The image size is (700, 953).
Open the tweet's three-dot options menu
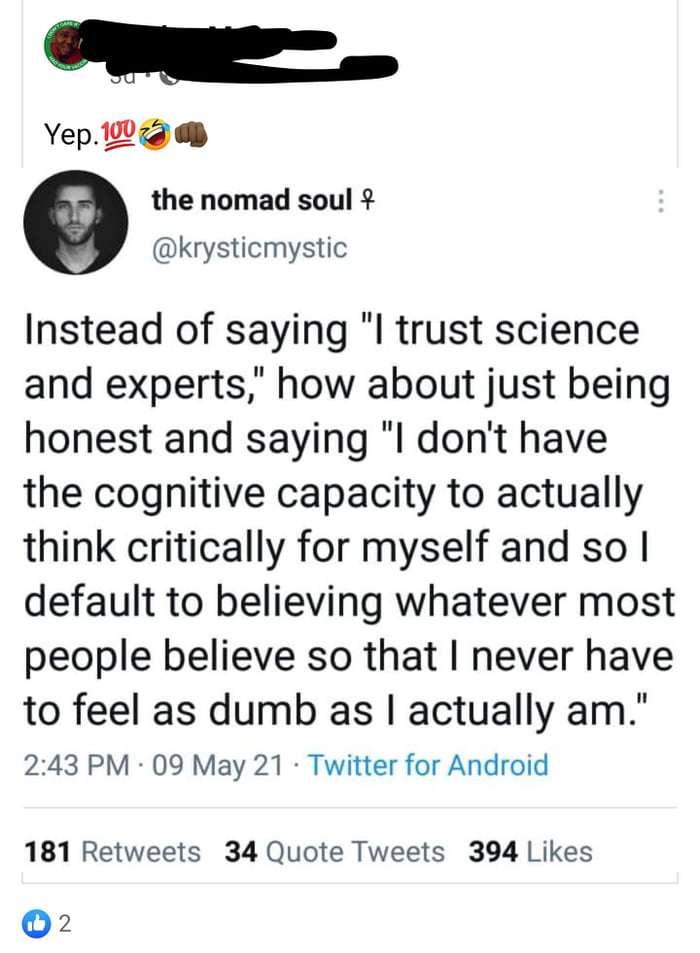[660, 202]
